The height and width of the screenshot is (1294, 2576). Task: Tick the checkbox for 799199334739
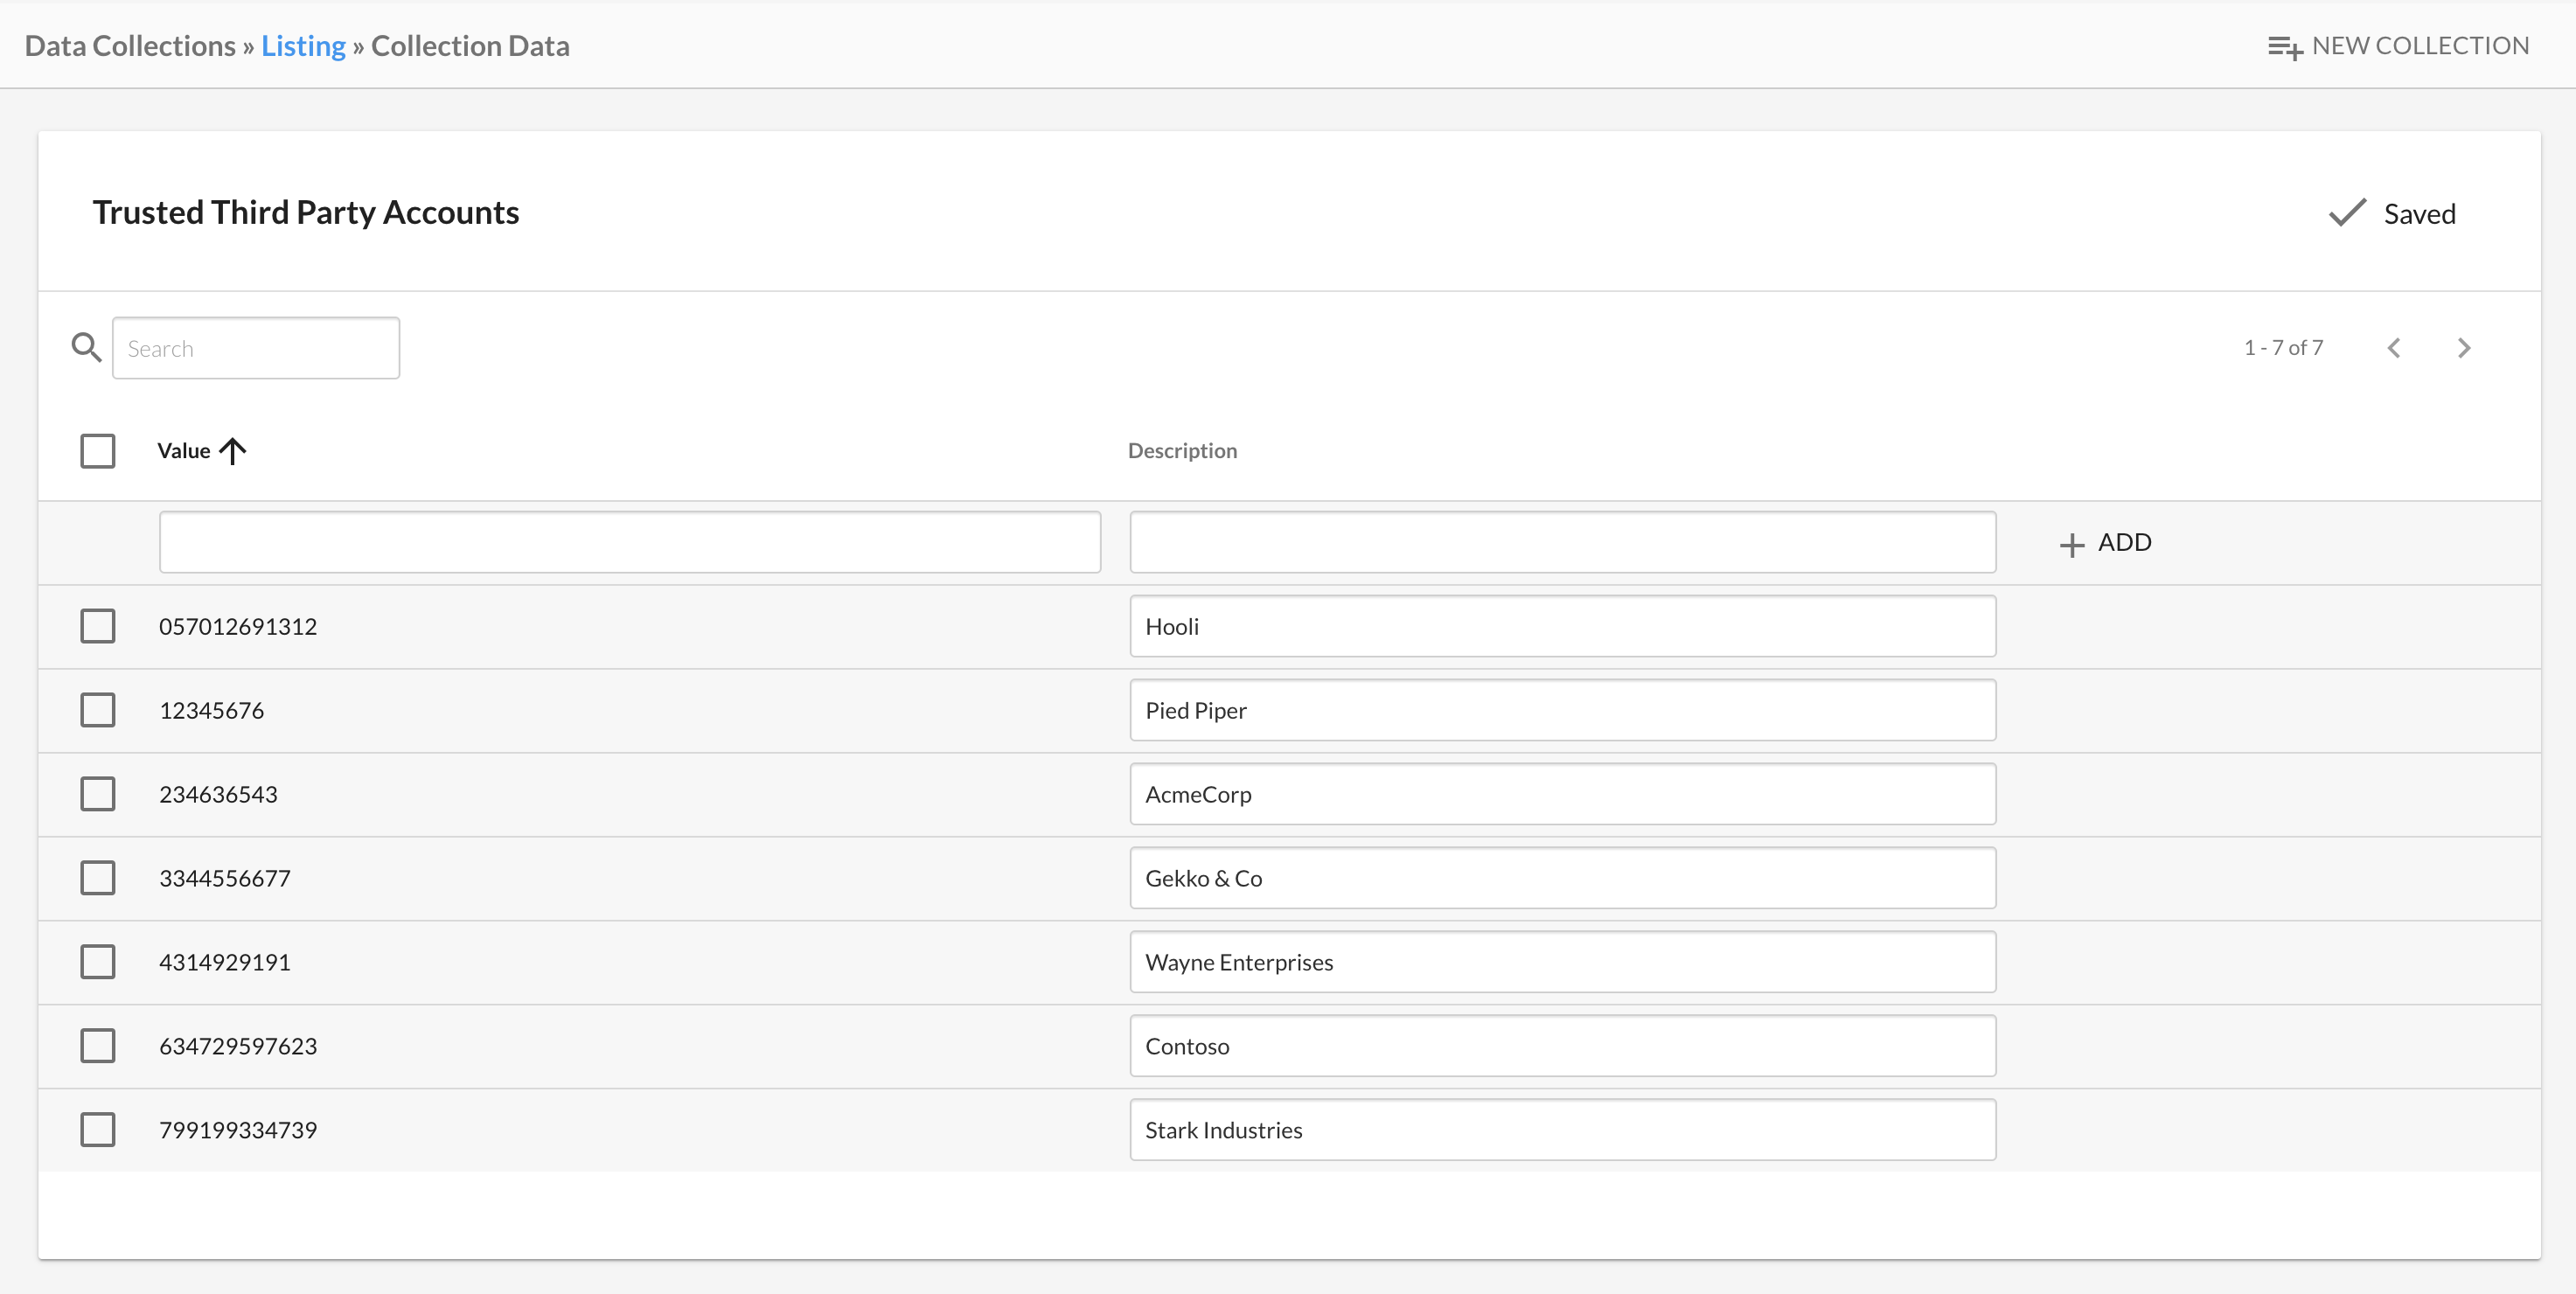pos(98,1130)
